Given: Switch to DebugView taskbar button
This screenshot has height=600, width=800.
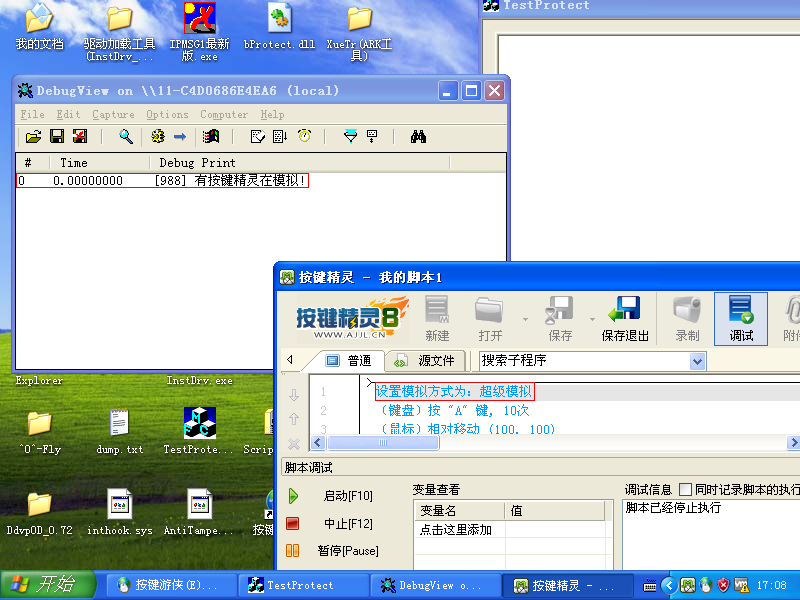Looking at the screenshot, I should click(435, 585).
